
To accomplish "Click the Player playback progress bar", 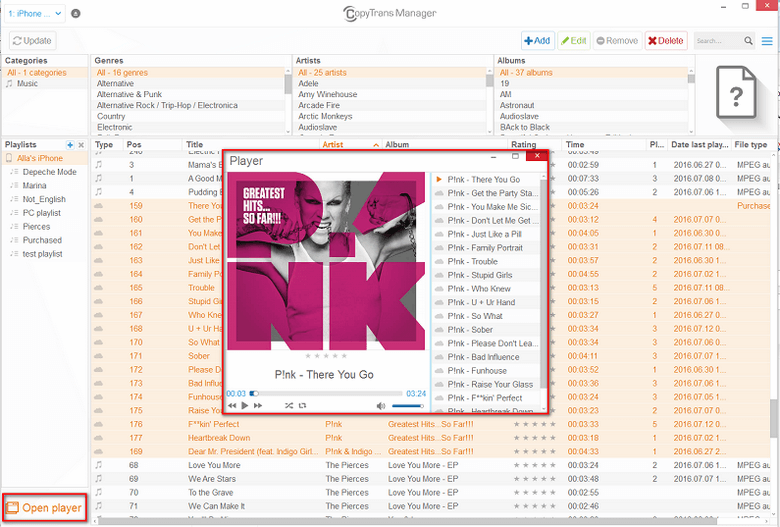I will point(326,394).
